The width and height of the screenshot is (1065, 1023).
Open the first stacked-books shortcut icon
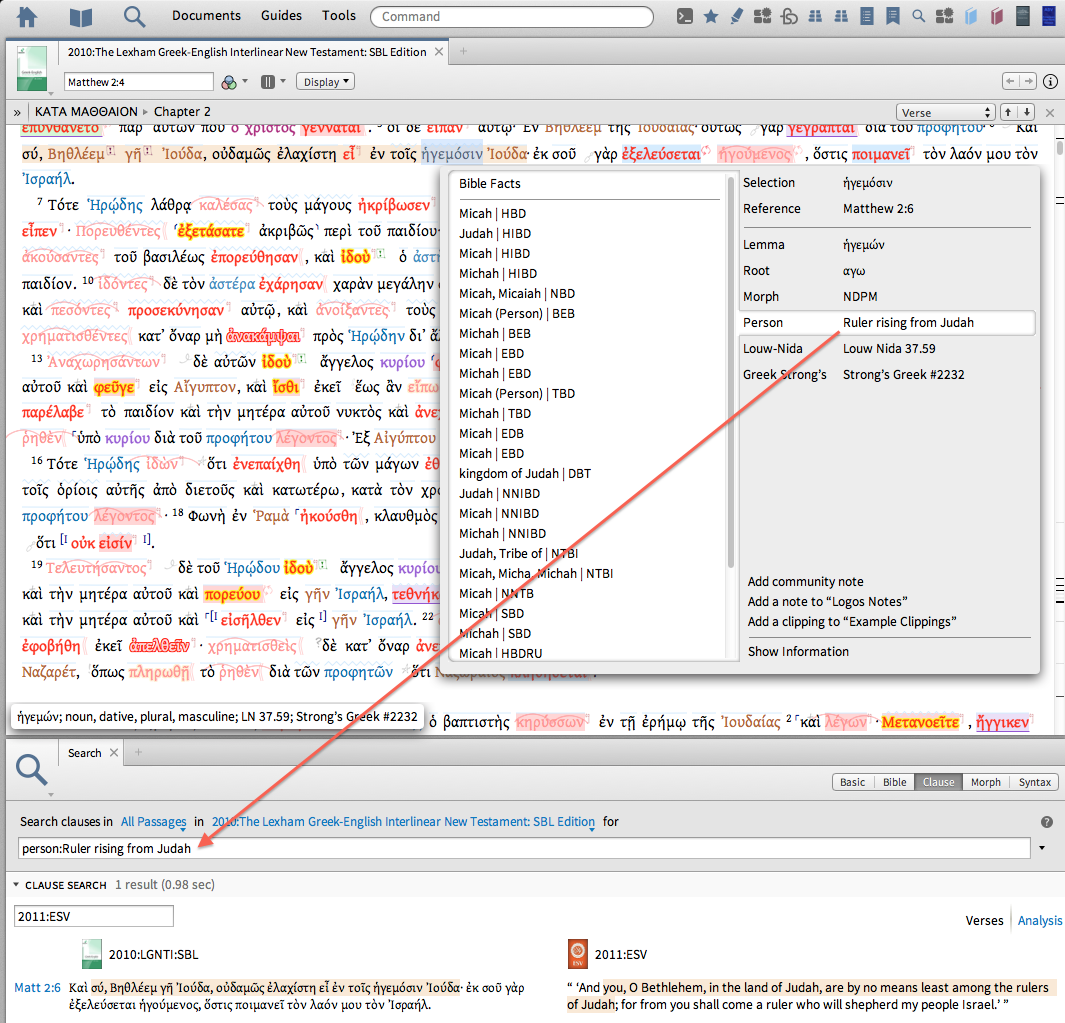(815, 16)
